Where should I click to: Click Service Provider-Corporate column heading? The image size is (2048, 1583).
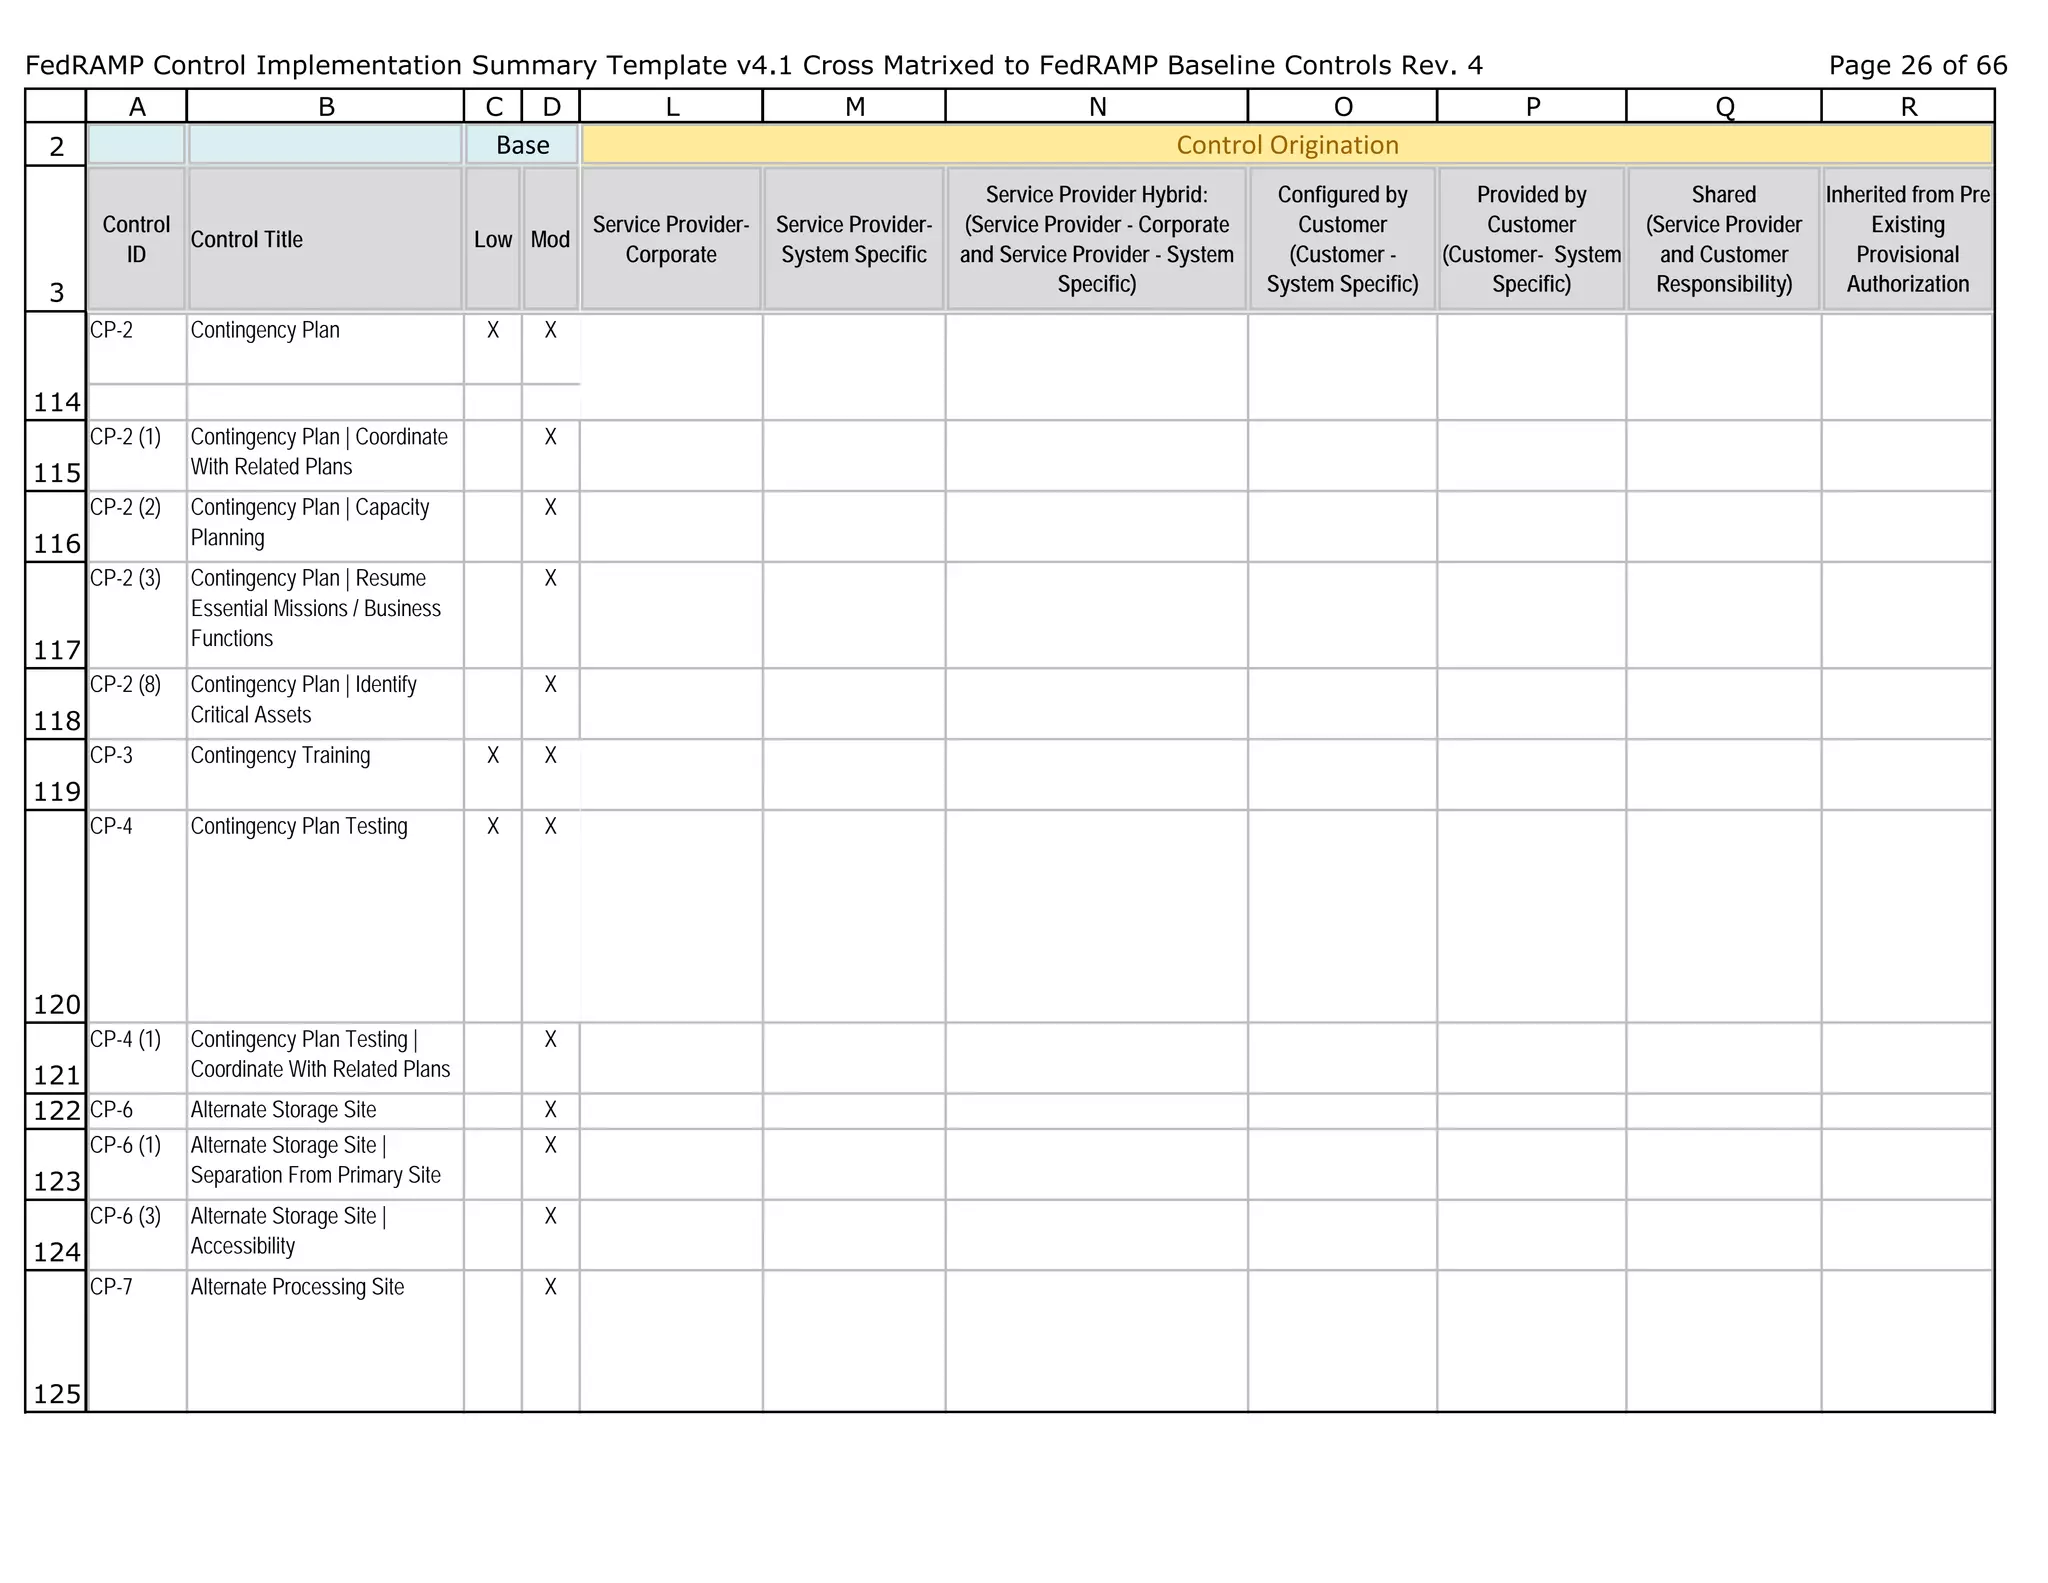click(671, 239)
